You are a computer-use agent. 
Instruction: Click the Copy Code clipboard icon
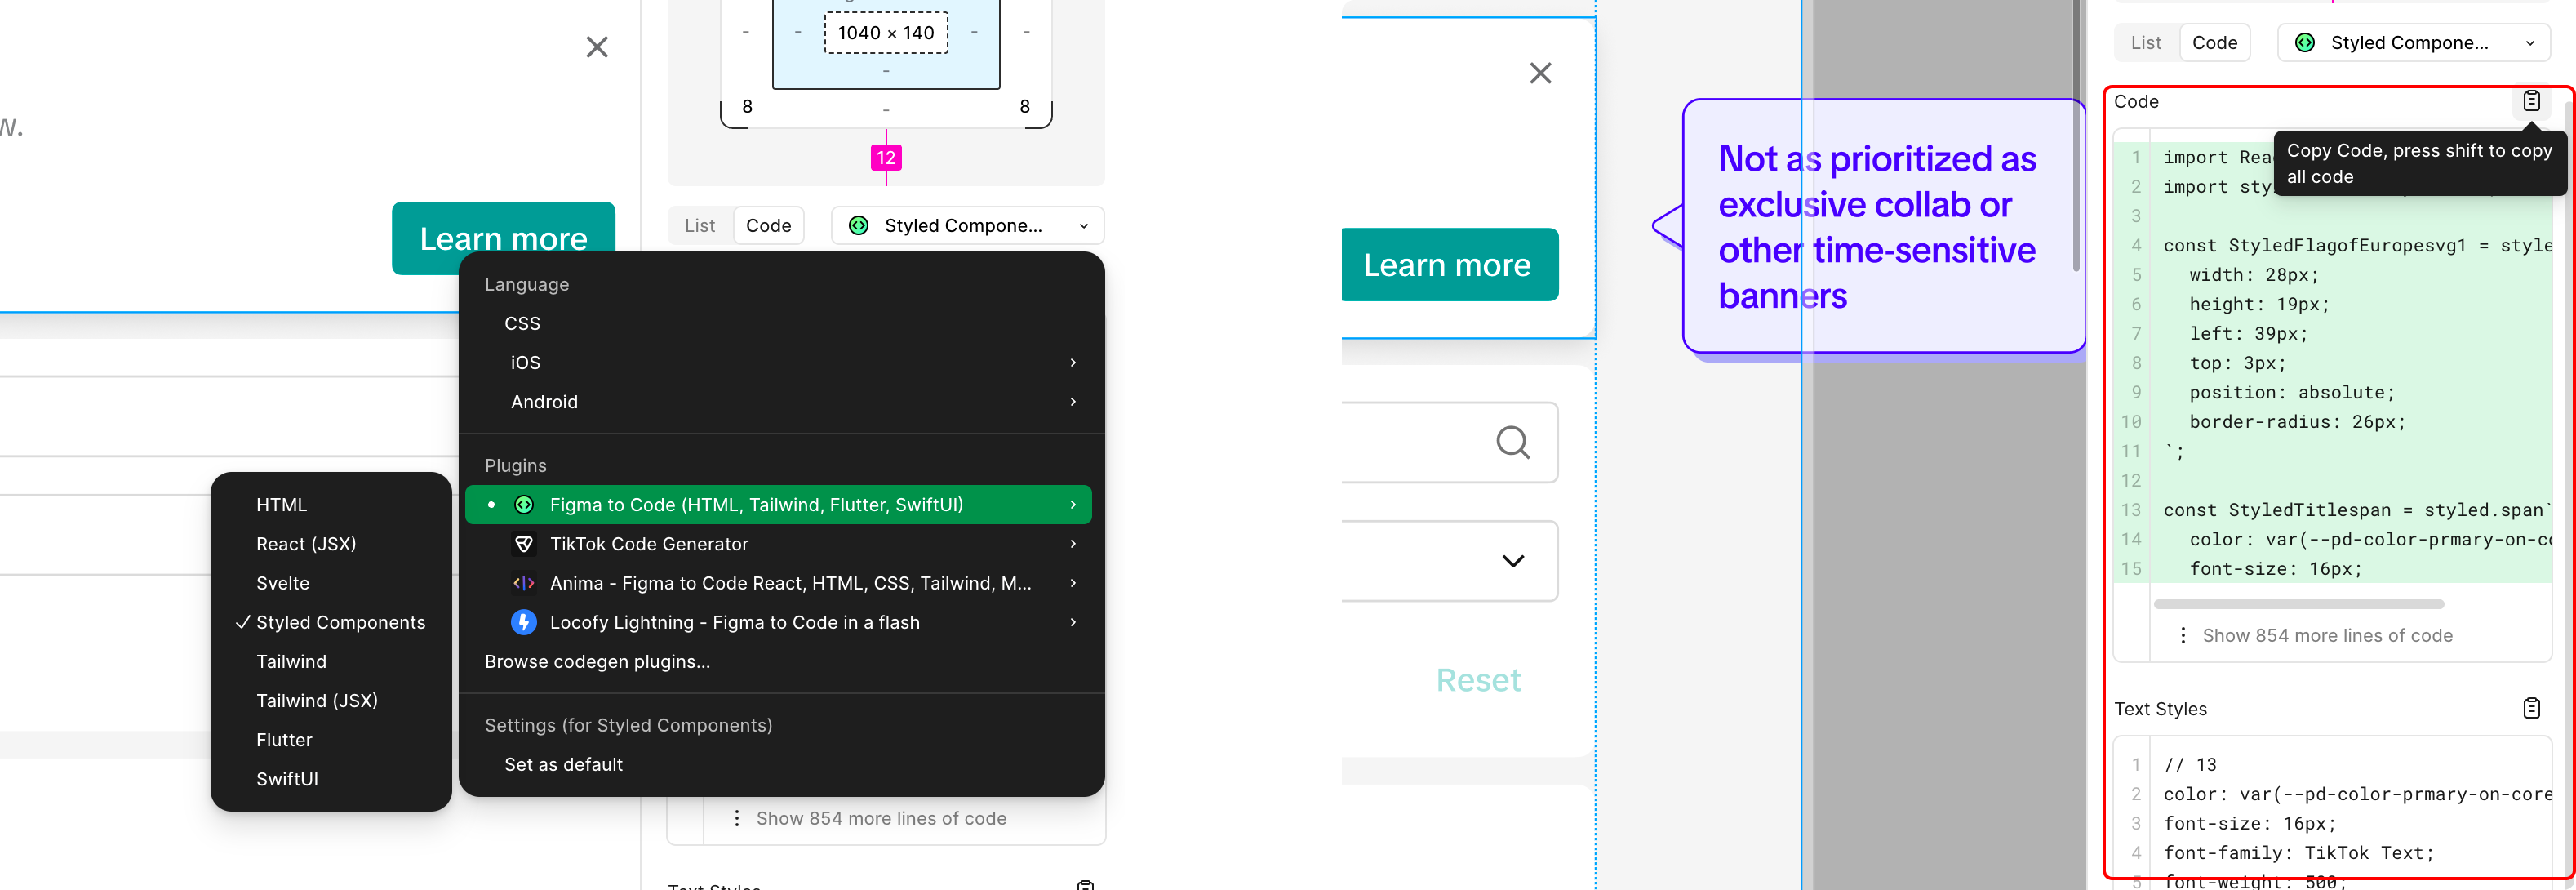point(2531,101)
